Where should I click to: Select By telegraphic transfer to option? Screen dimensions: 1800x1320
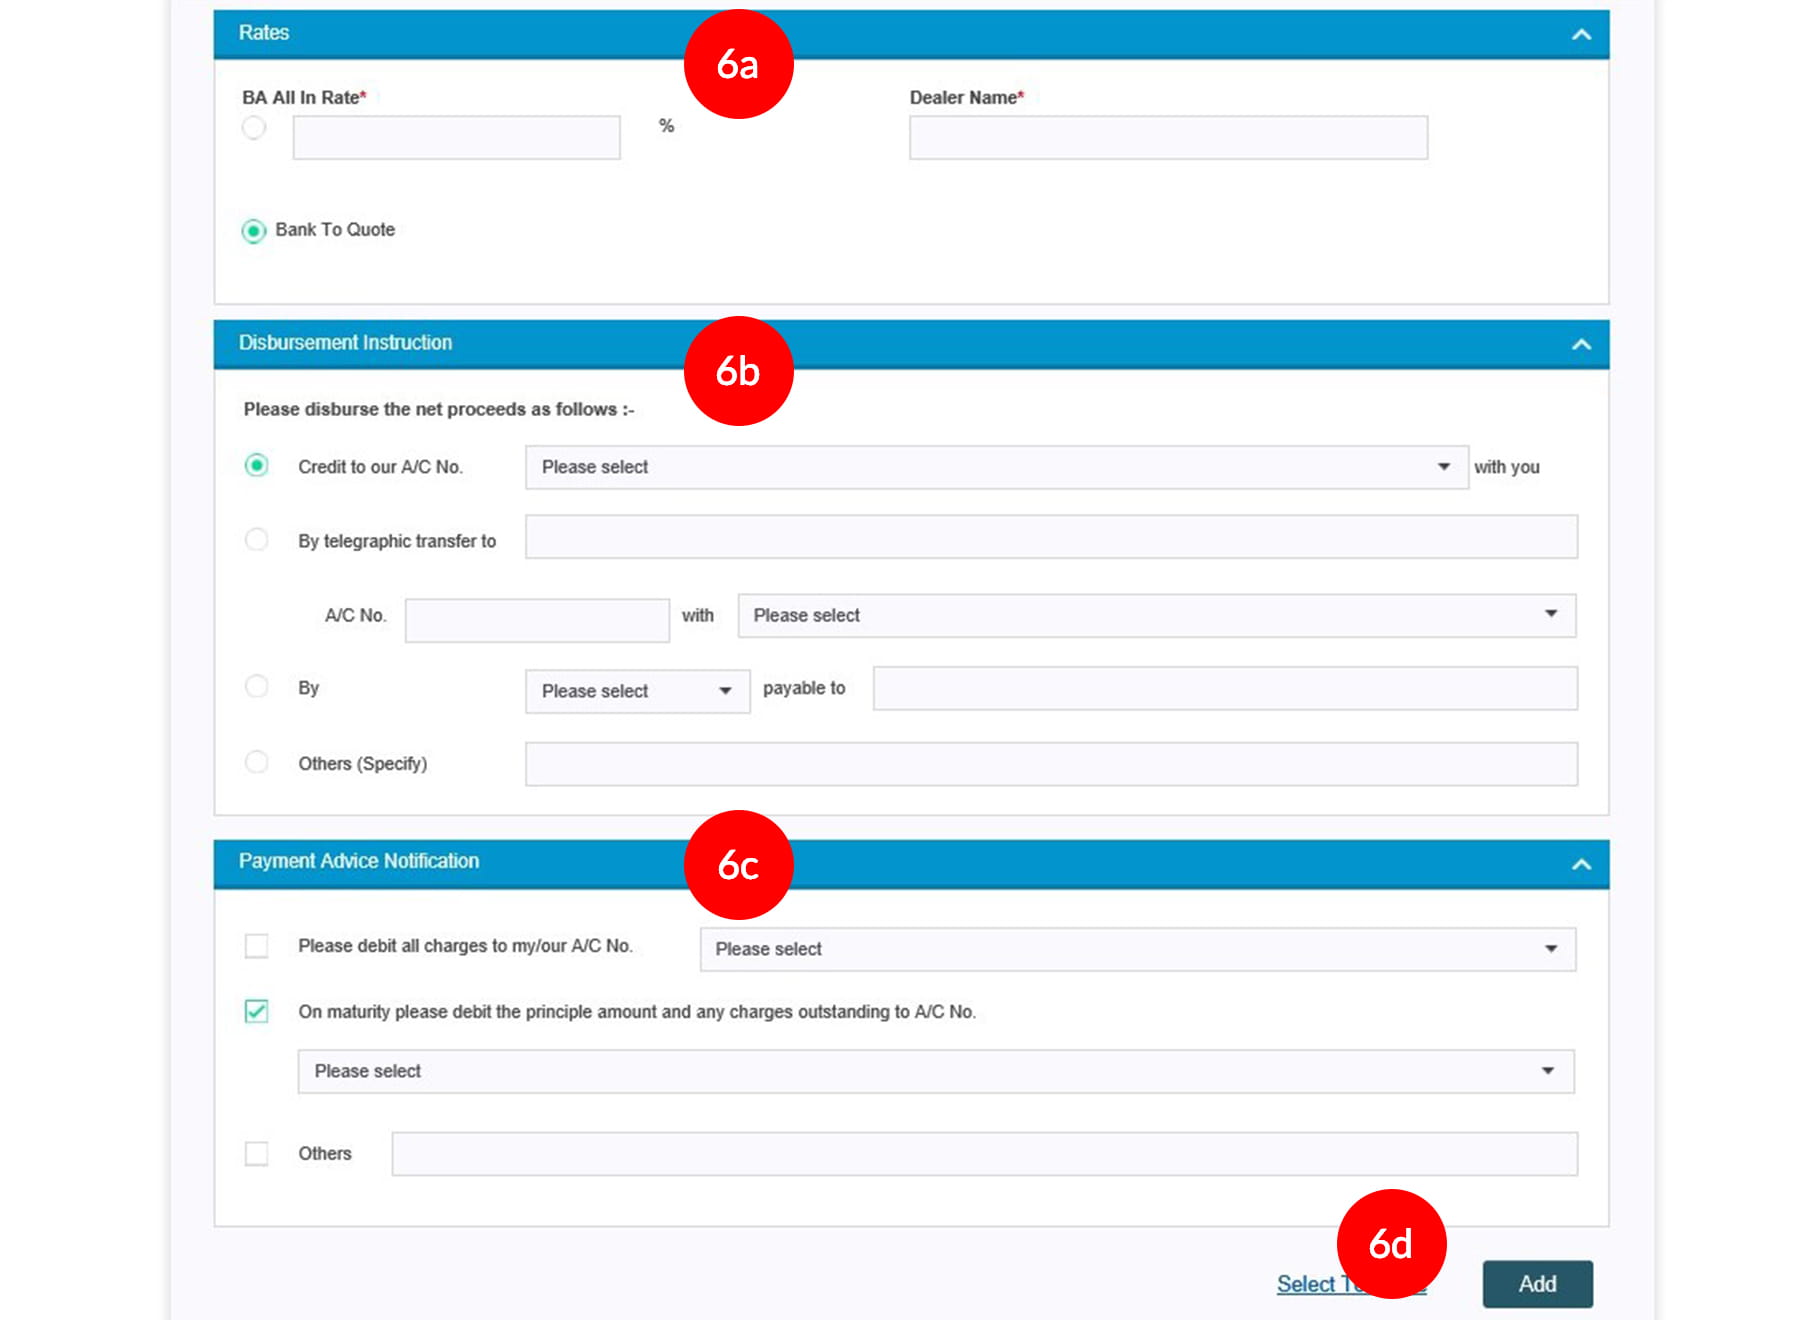(x=257, y=540)
